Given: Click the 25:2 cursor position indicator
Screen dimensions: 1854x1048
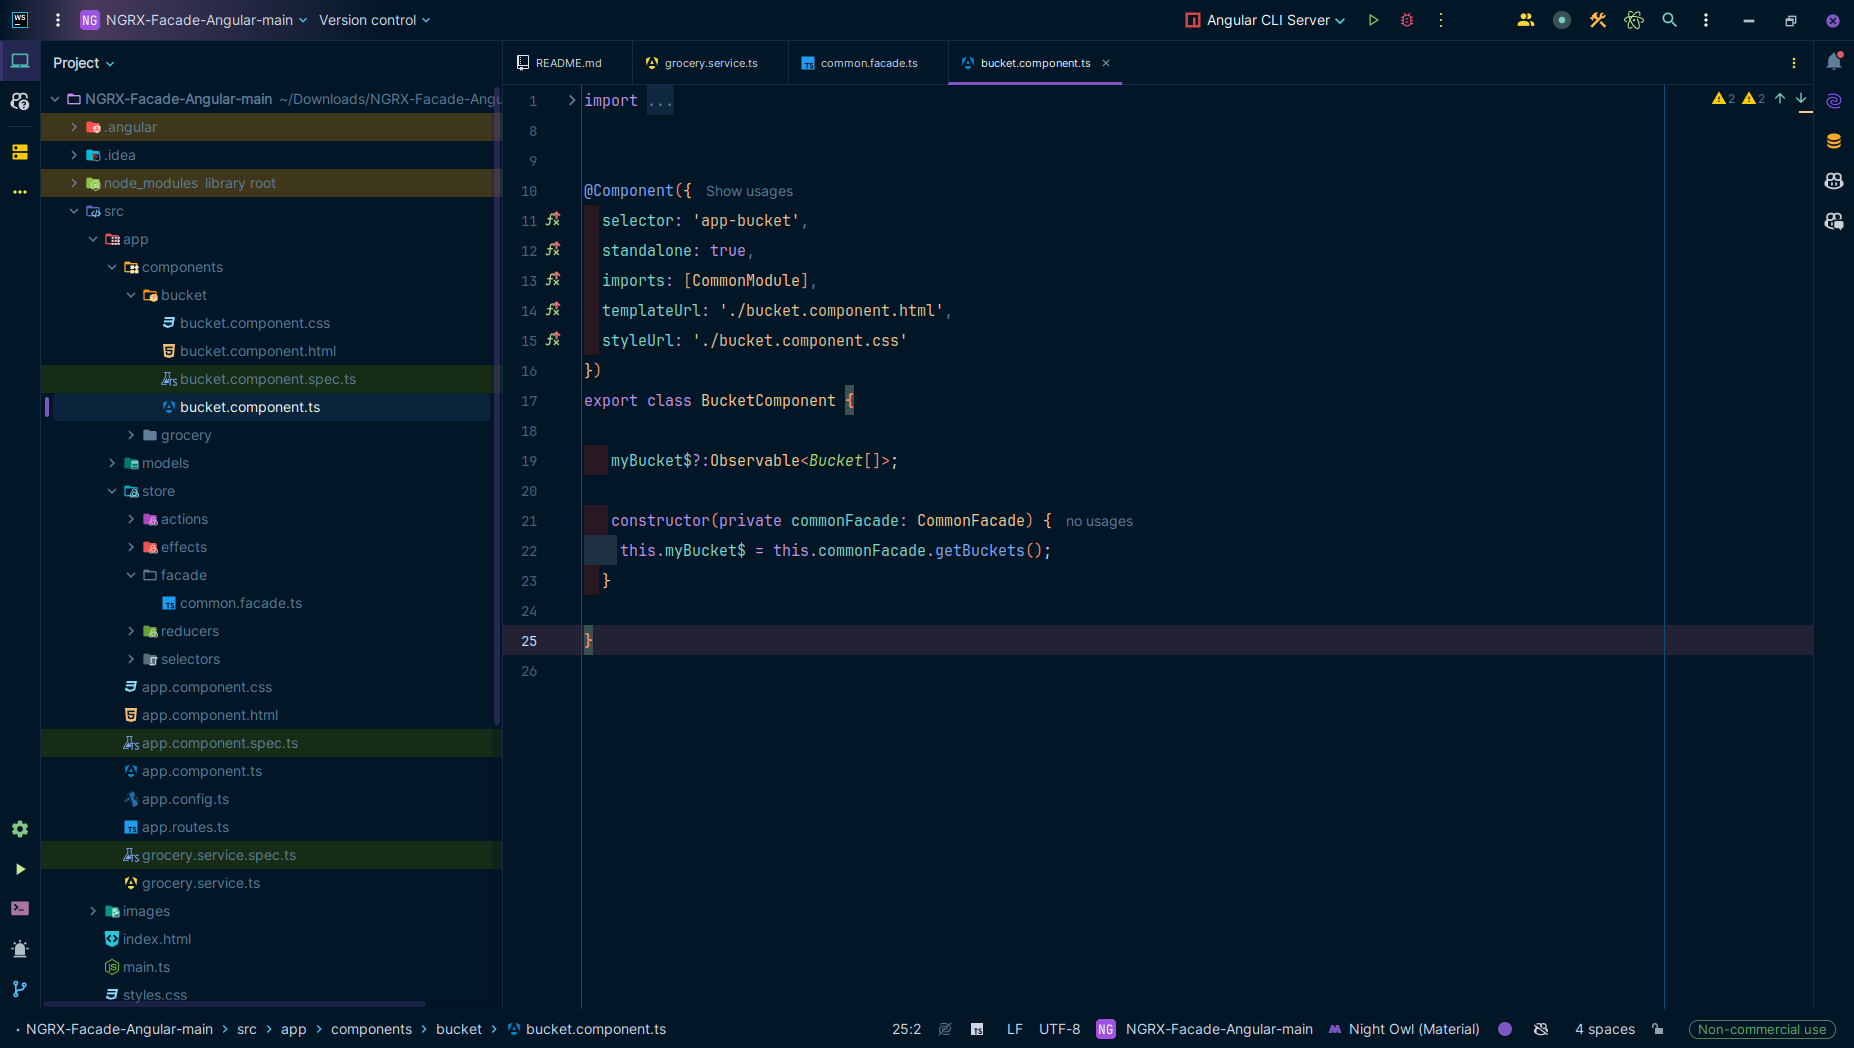Looking at the screenshot, I should tap(906, 1029).
